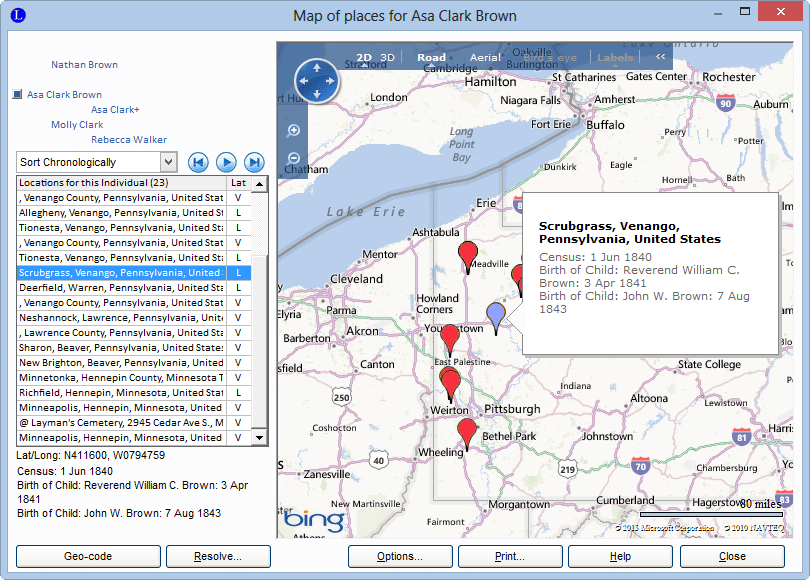Viewport: 810px width, 580px height.
Task: Toggle map Labels option
Action: point(615,57)
